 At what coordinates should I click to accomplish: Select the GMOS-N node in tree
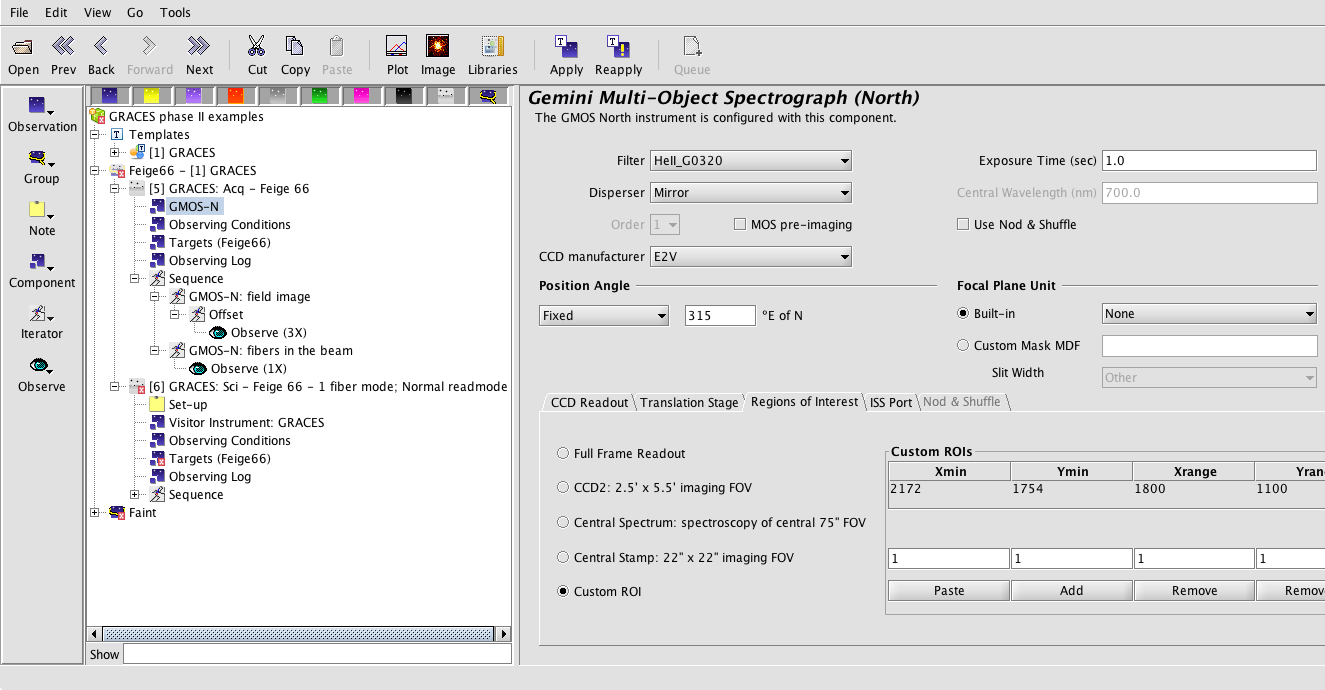click(x=195, y=206)
